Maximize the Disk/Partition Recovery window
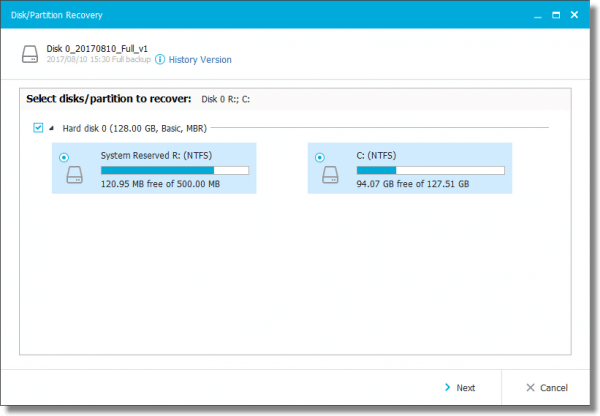 [556, 15]
